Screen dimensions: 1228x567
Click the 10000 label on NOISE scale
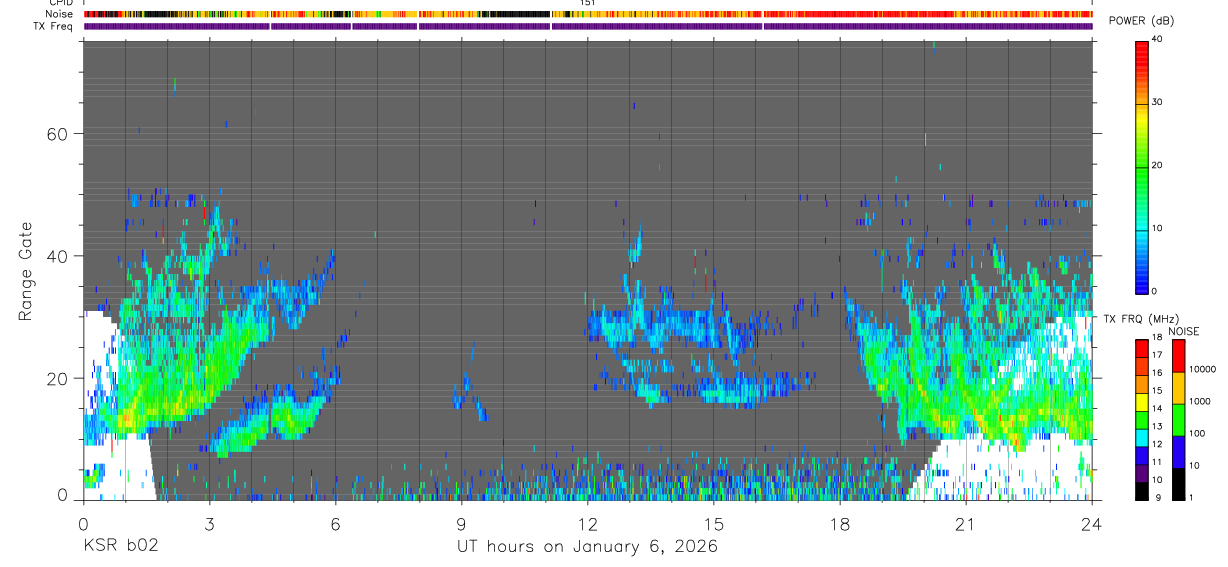[x=1204, y=369]
